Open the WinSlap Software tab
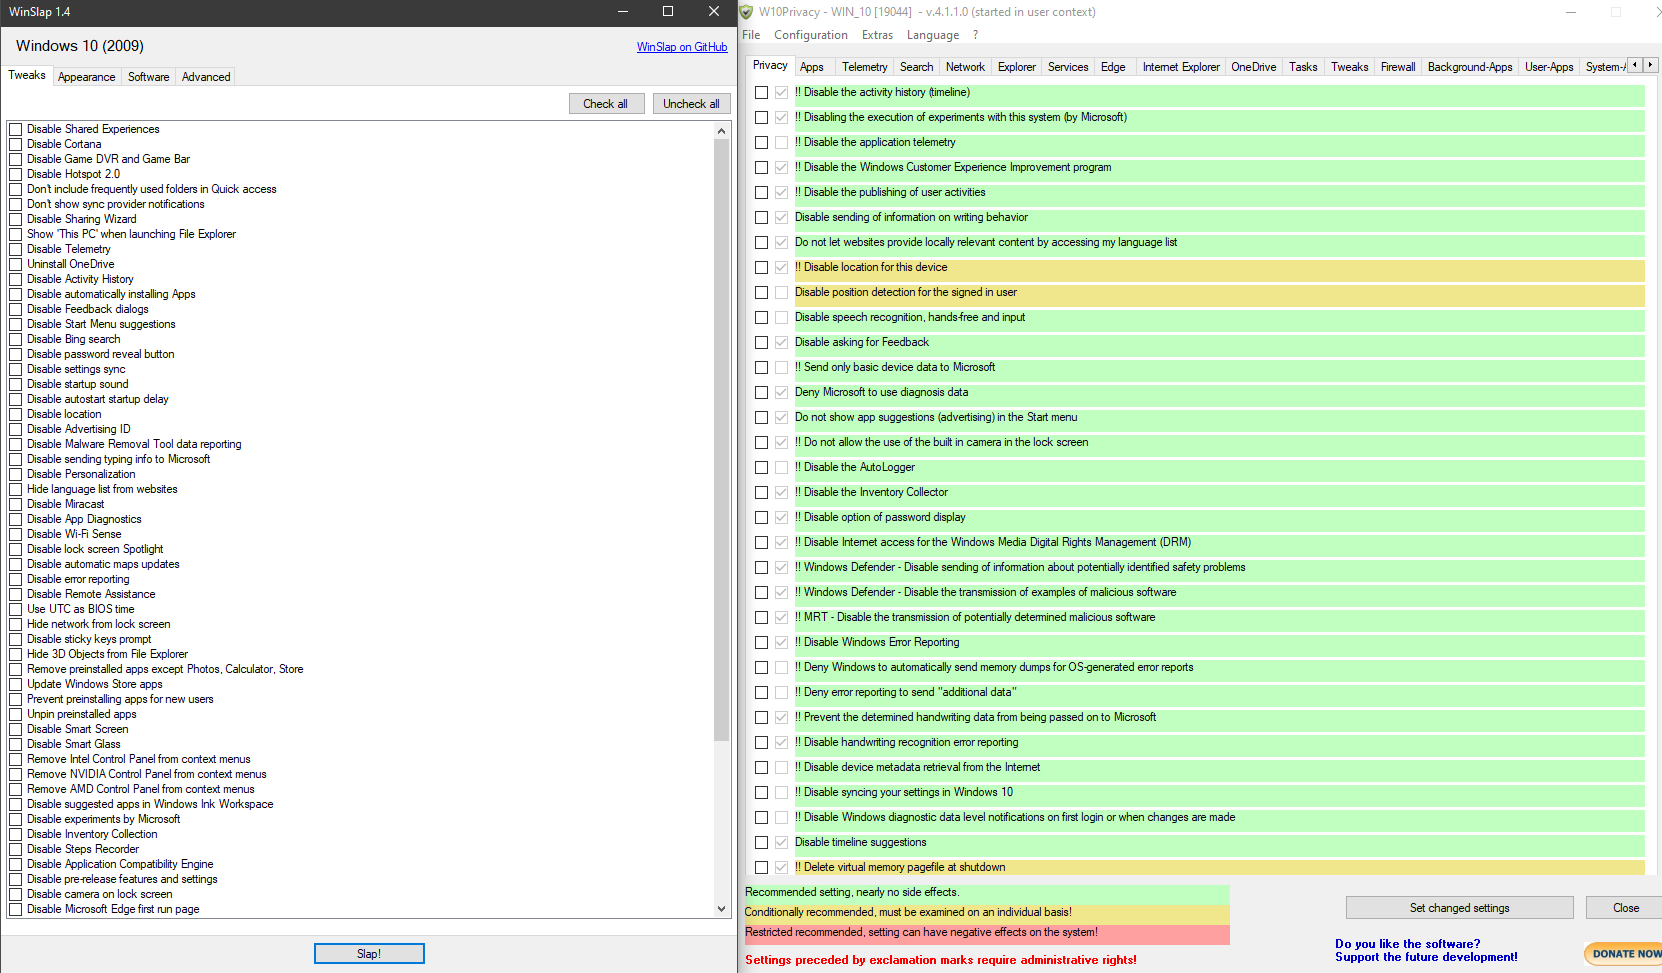1662x973 pixels. 148,77
